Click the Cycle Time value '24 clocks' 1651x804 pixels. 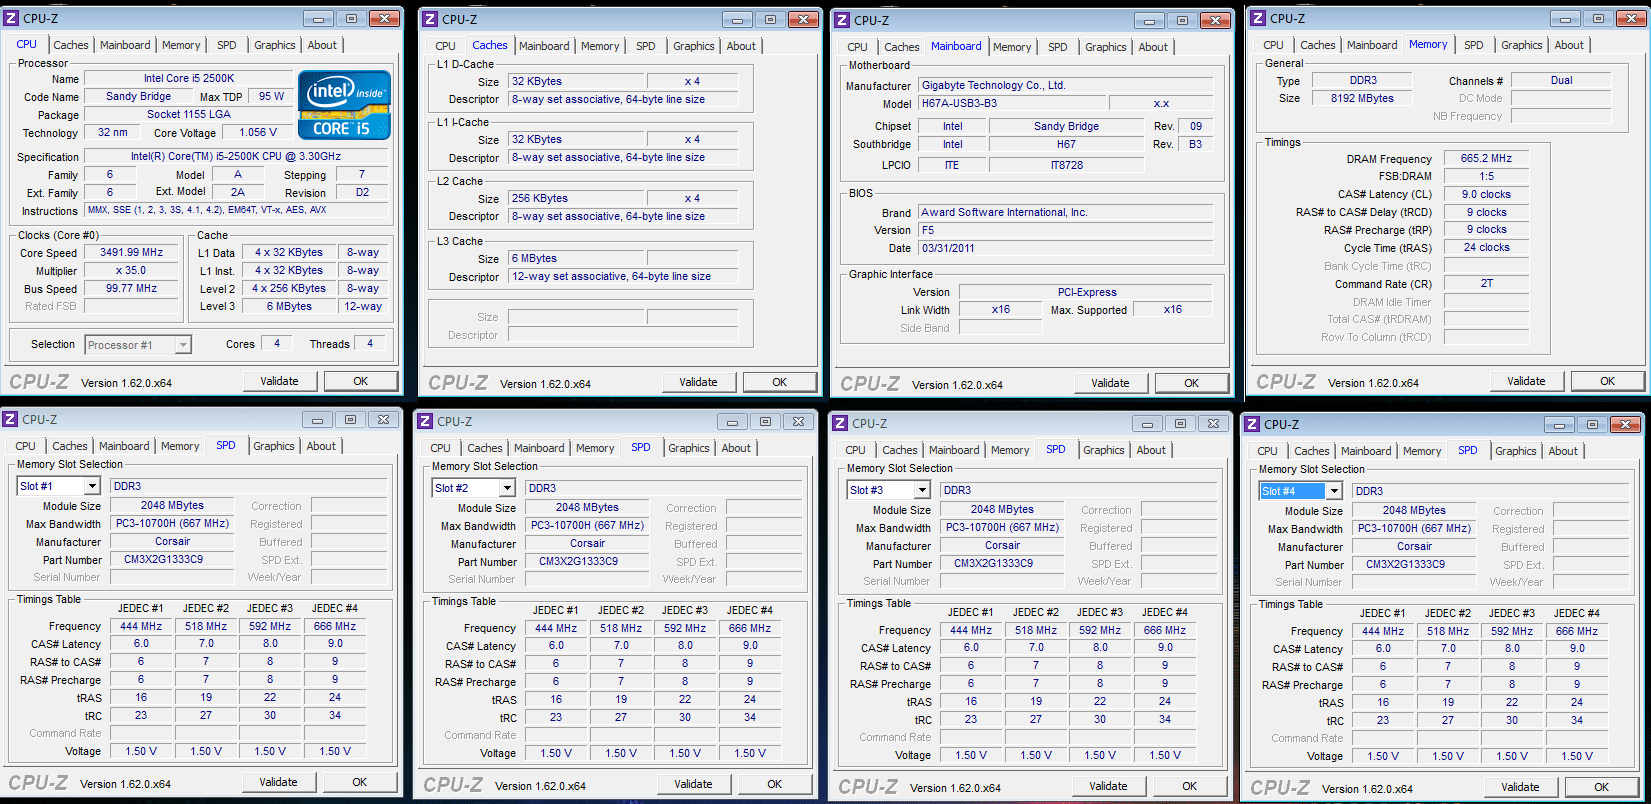[x=1486, y=247]
